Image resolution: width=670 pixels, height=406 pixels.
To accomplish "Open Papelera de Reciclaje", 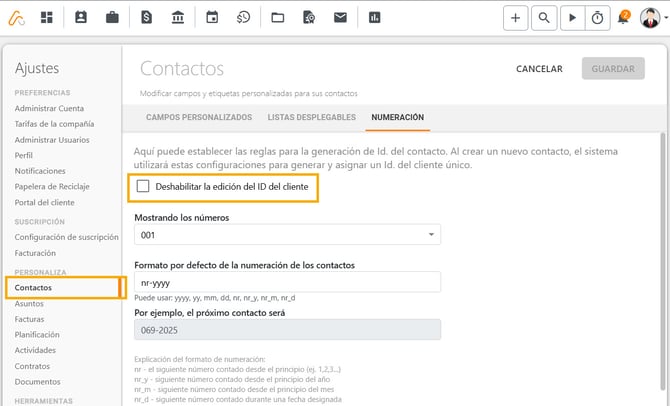I will 52,187.
